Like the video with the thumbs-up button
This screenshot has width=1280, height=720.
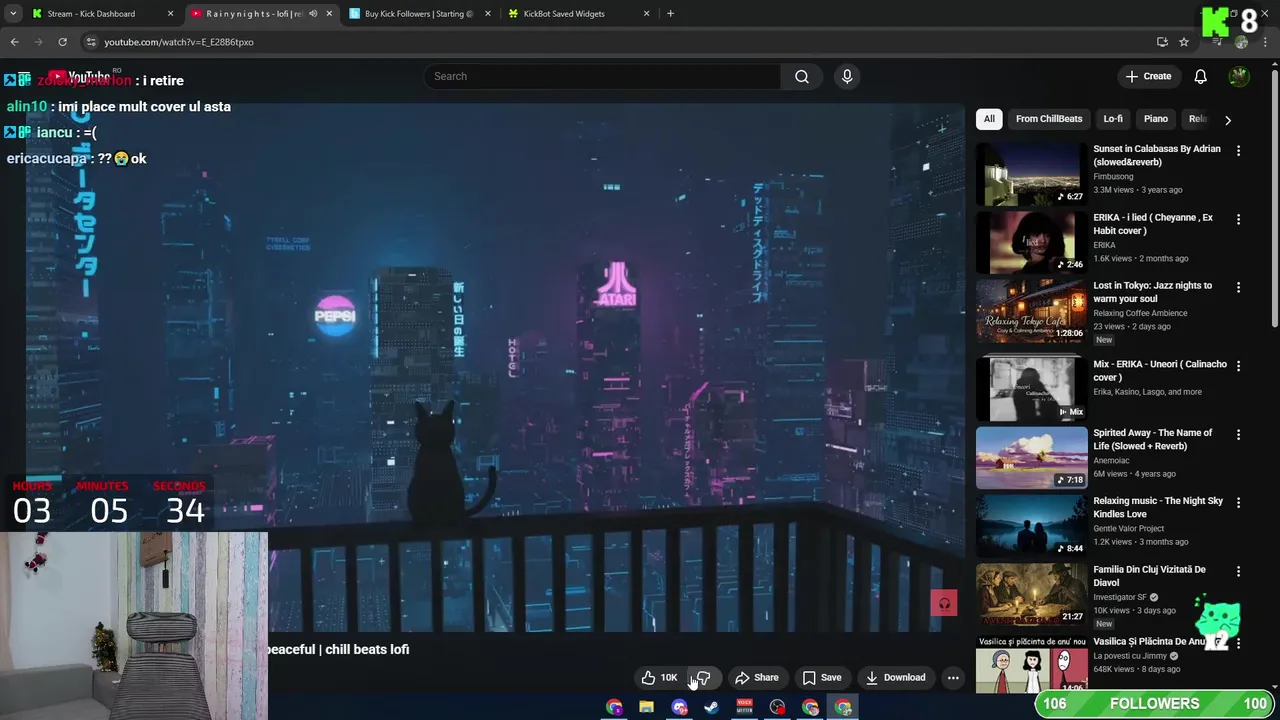[660, 678]
